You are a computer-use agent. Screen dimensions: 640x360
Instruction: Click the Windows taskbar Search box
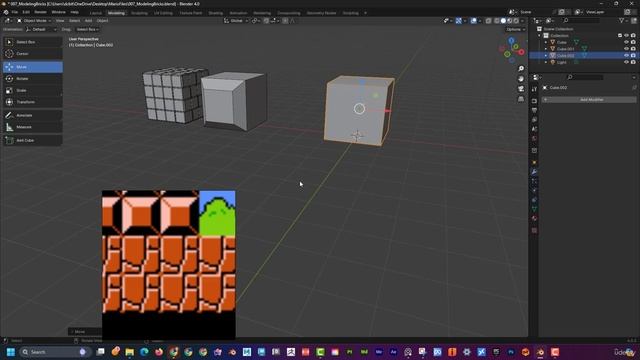click(x=54, y=352)
